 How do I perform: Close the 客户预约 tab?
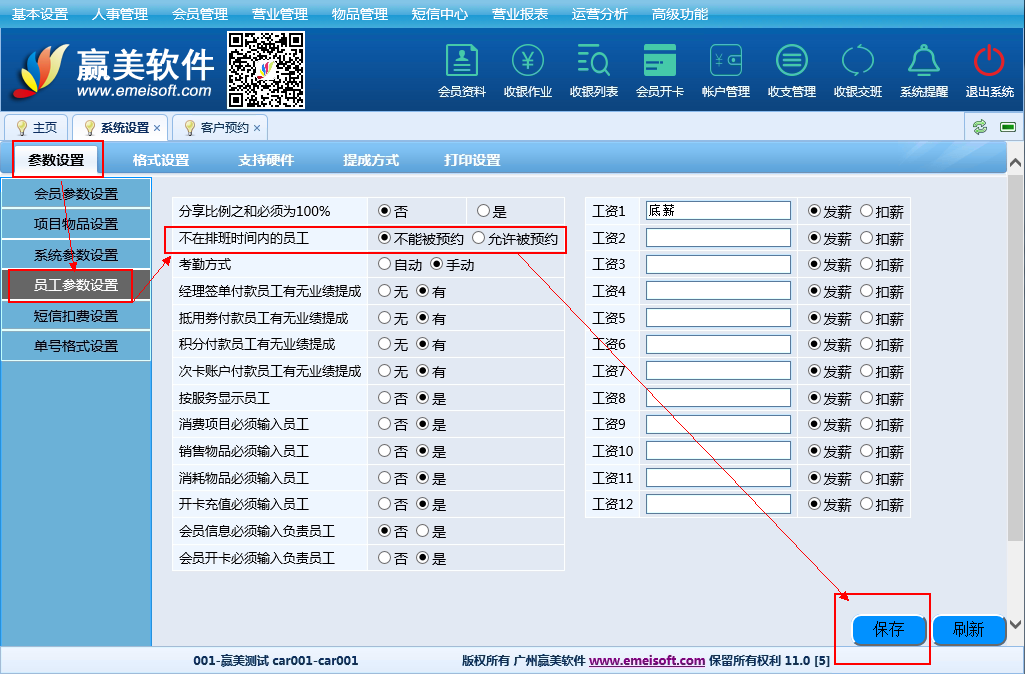click(257, 128)
